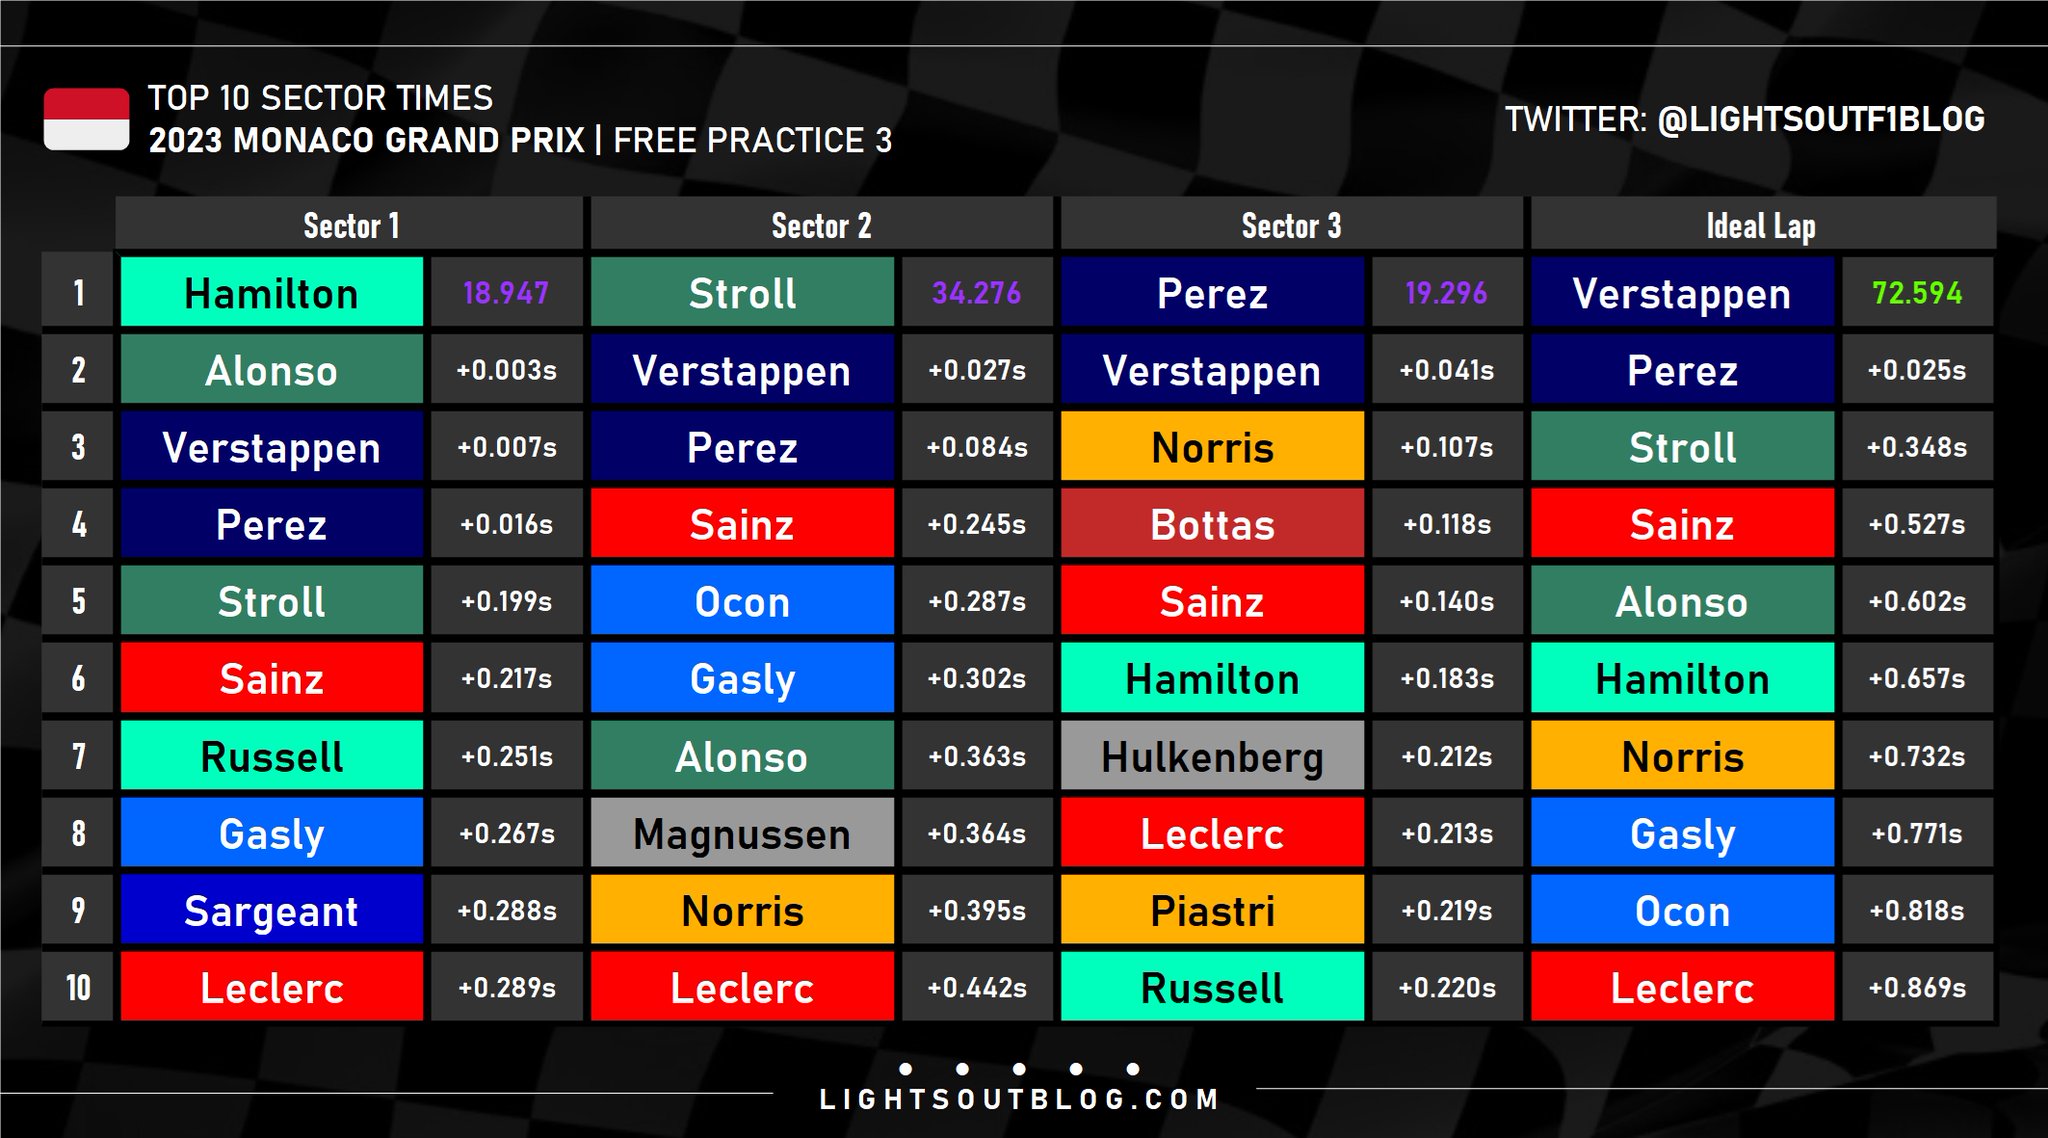Screen dimensions: 2048x1138
Task: Select the Sector 3 column header
Action: point(1291,224)
